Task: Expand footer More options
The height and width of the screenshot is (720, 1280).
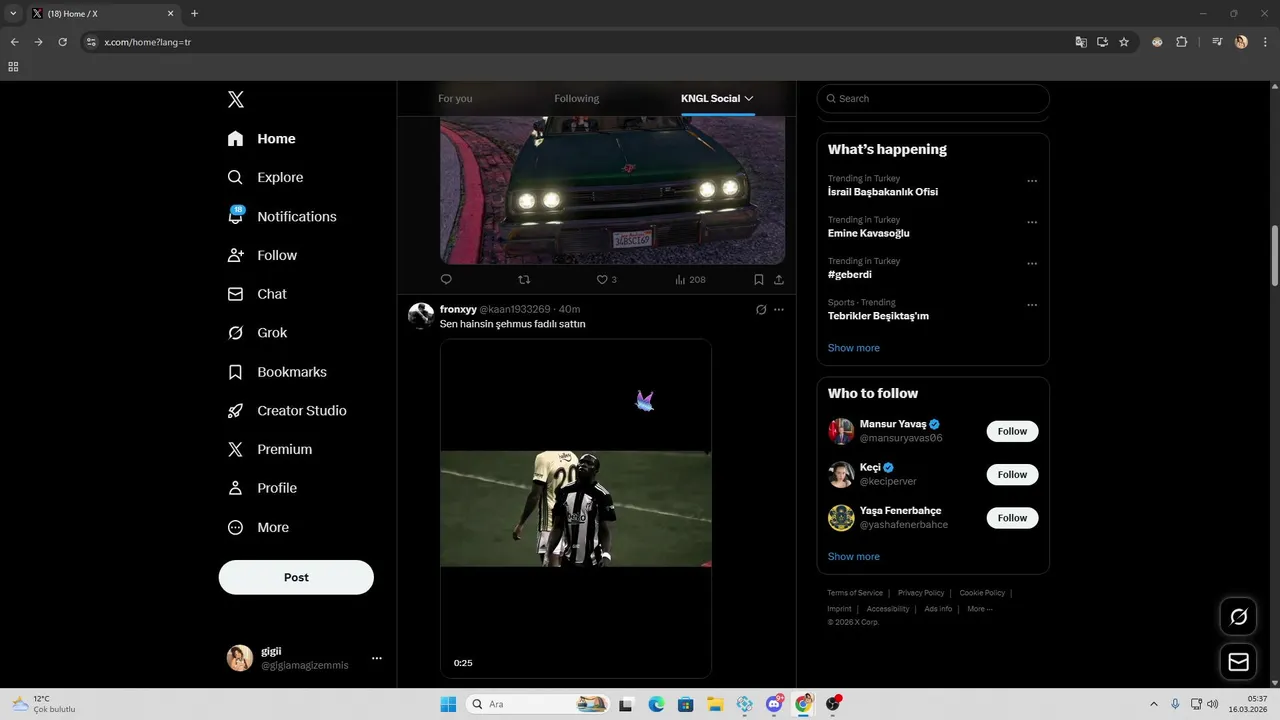Action: [x=980, y=609]
